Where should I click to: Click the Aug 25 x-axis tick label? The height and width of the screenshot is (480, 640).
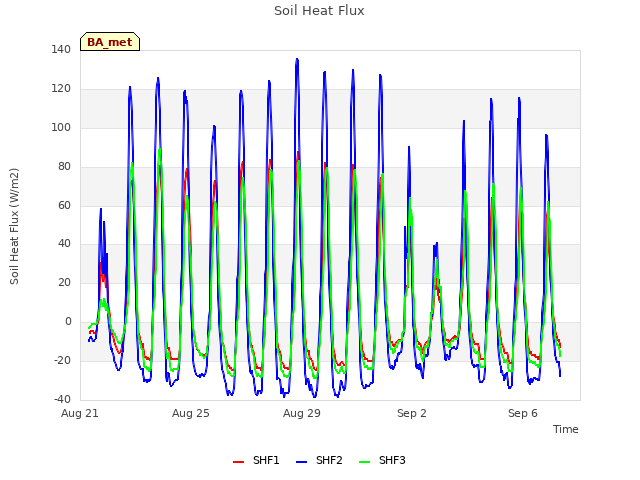click(x=191, y=413)
